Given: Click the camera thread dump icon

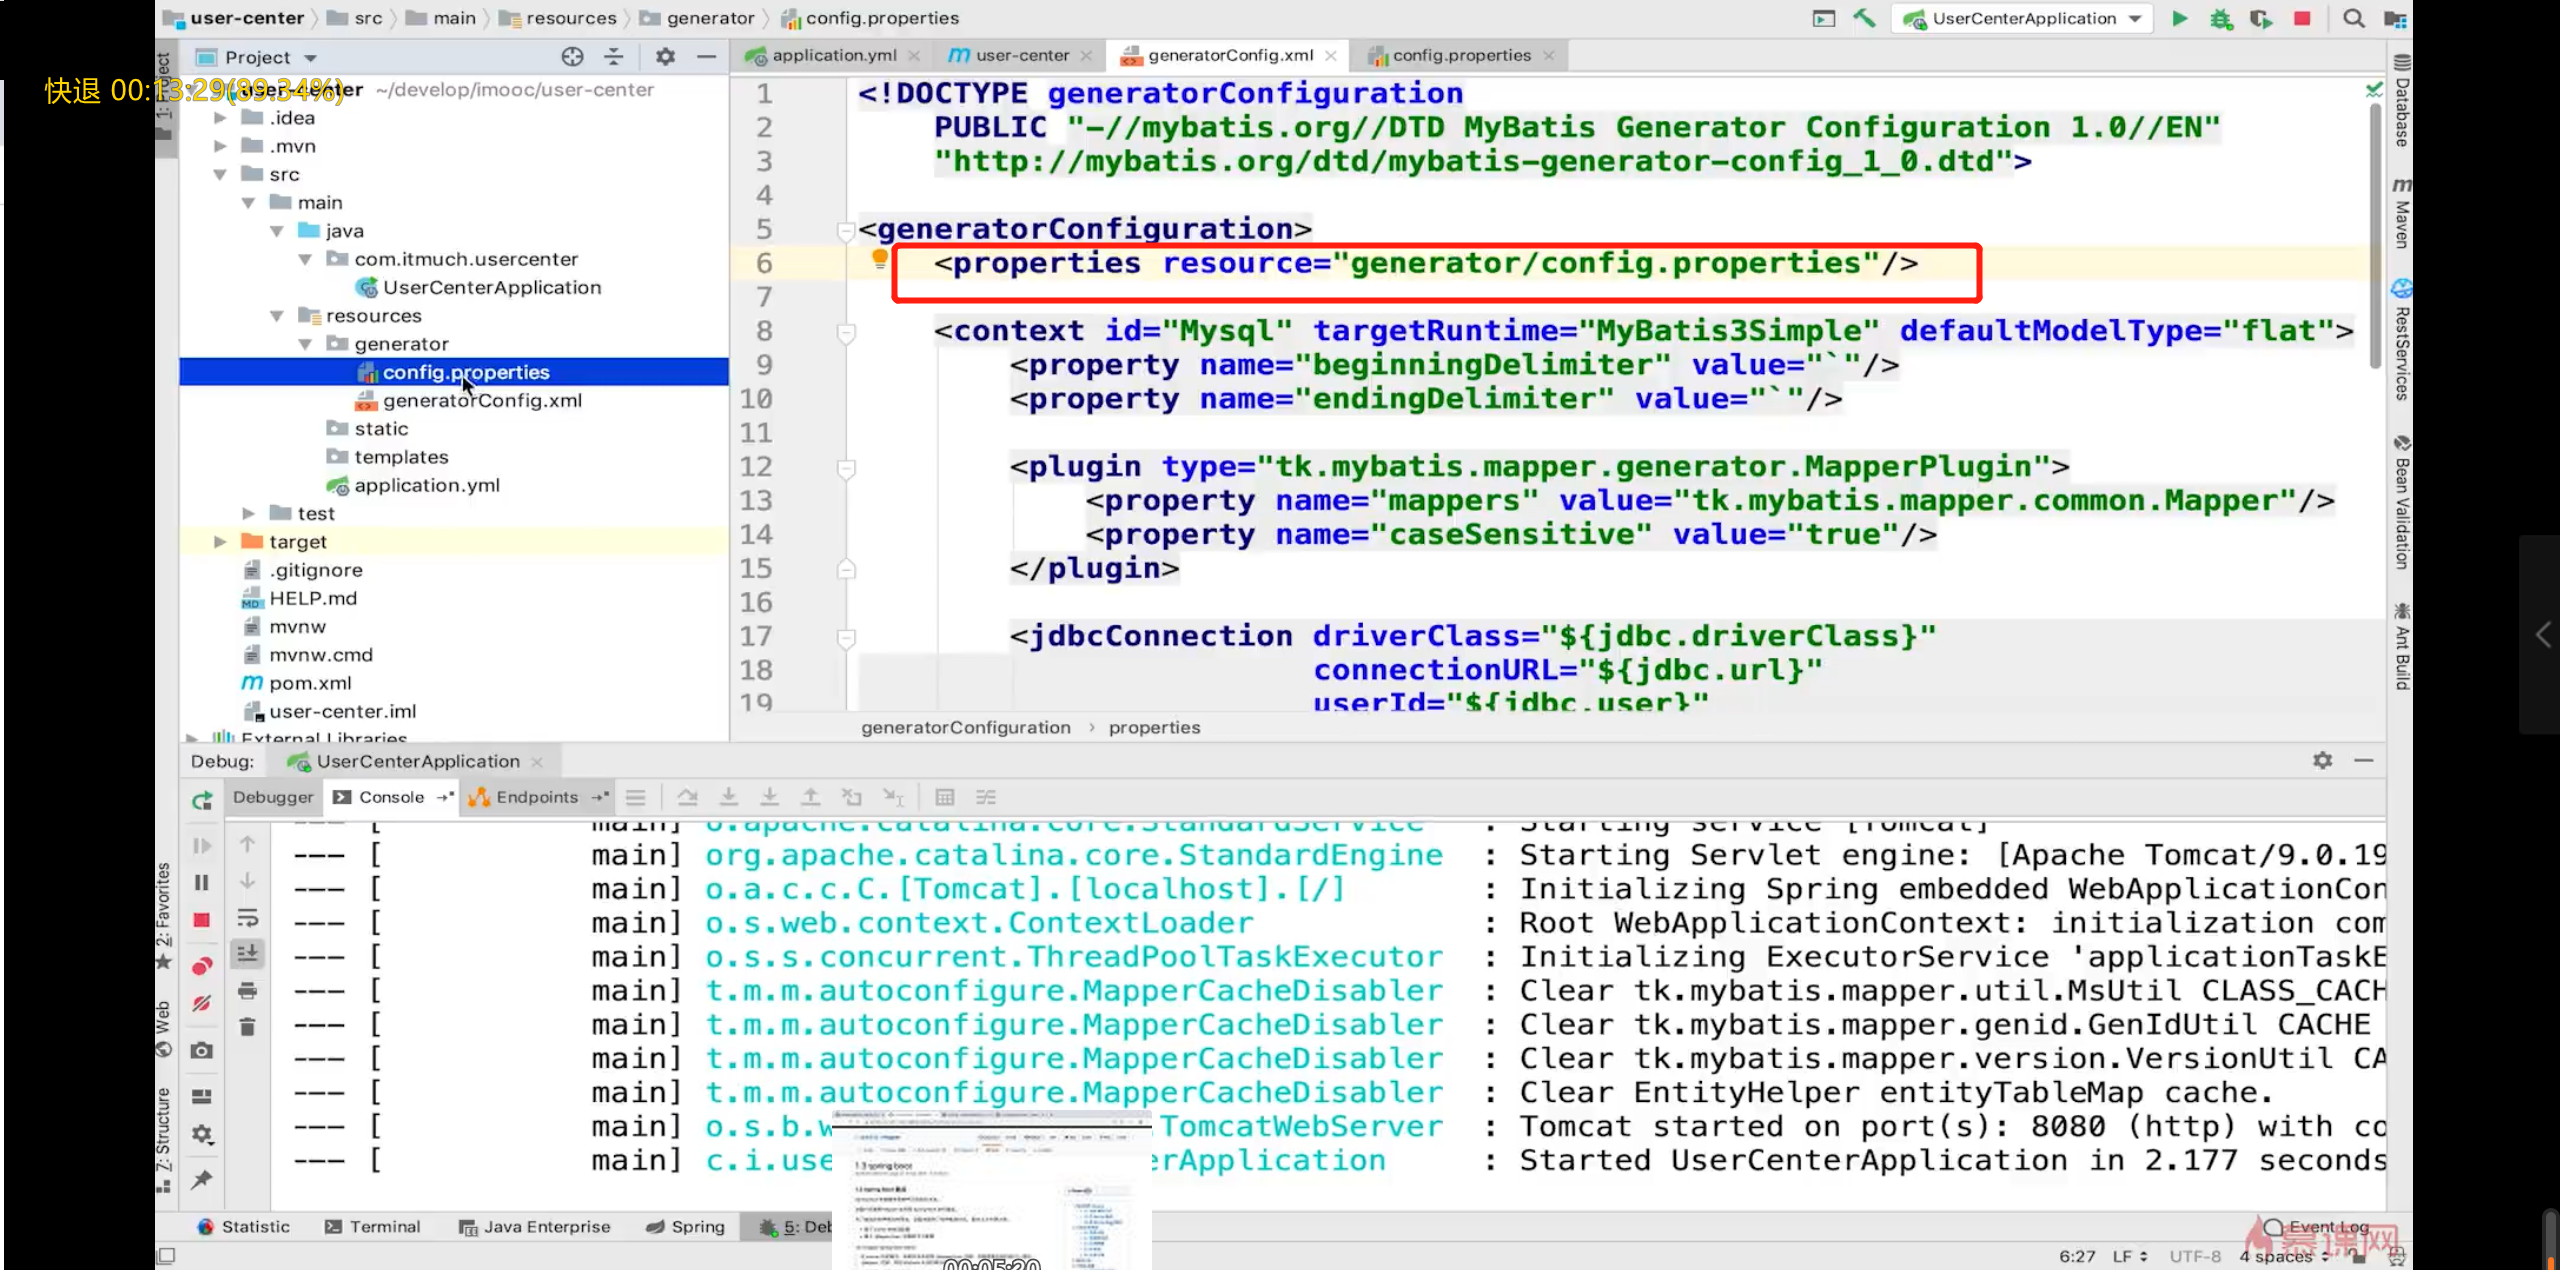Looking at the screenshot, I should (x=202, y=1050).
